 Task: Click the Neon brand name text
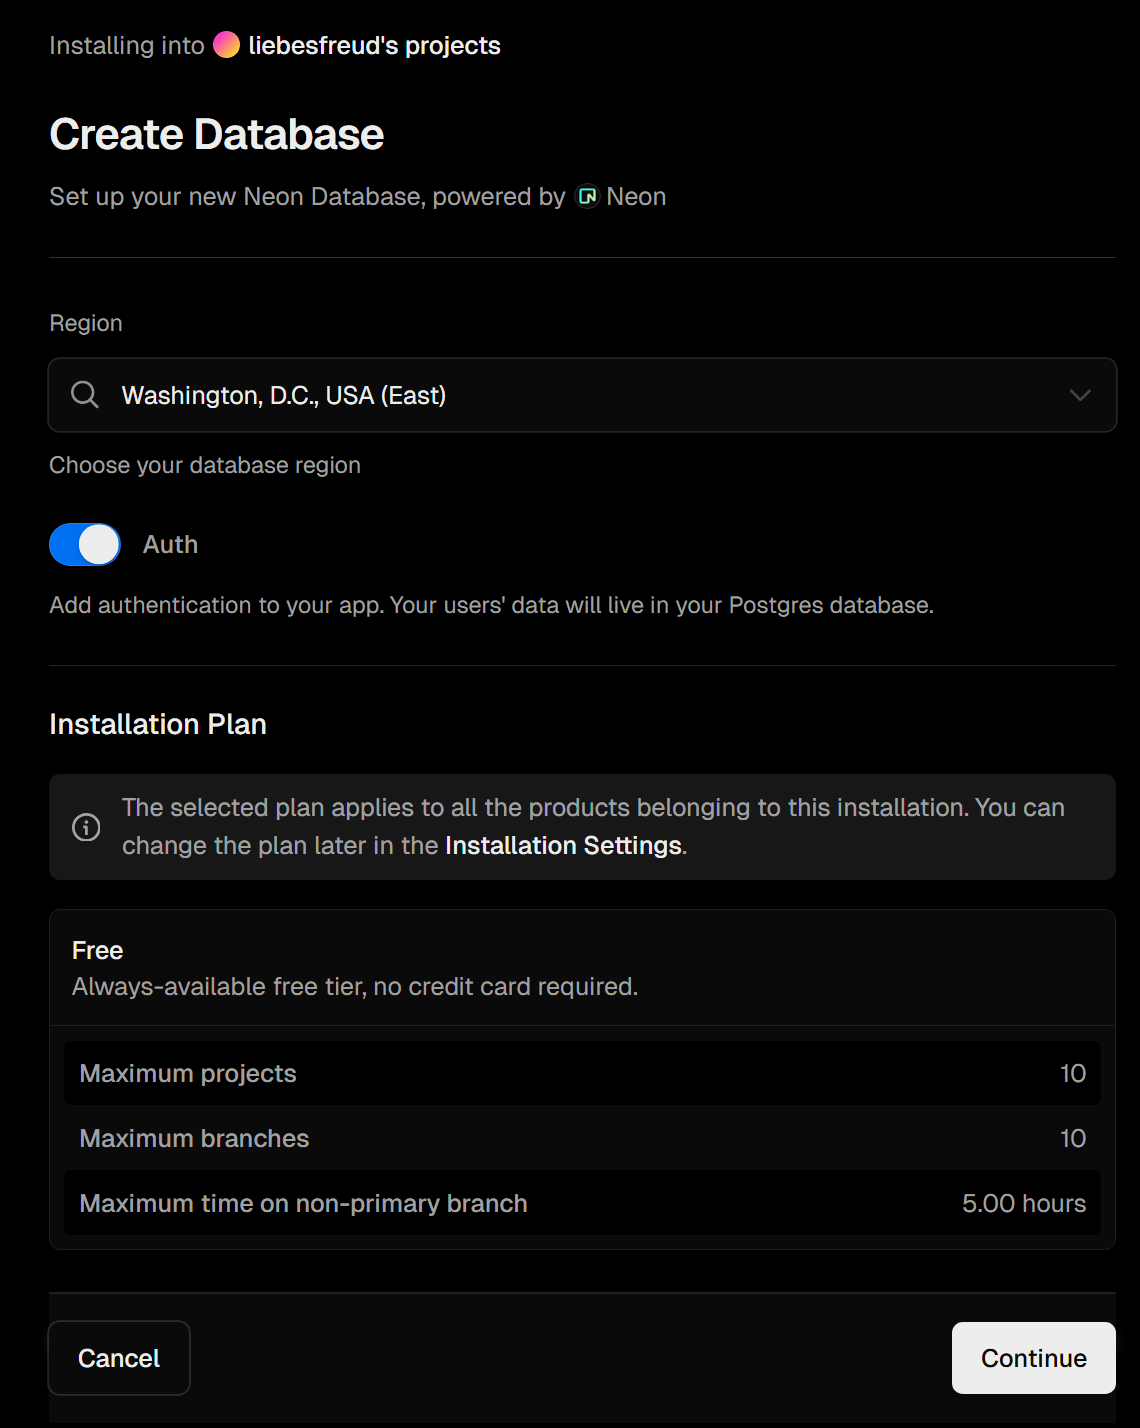(636, 197)
